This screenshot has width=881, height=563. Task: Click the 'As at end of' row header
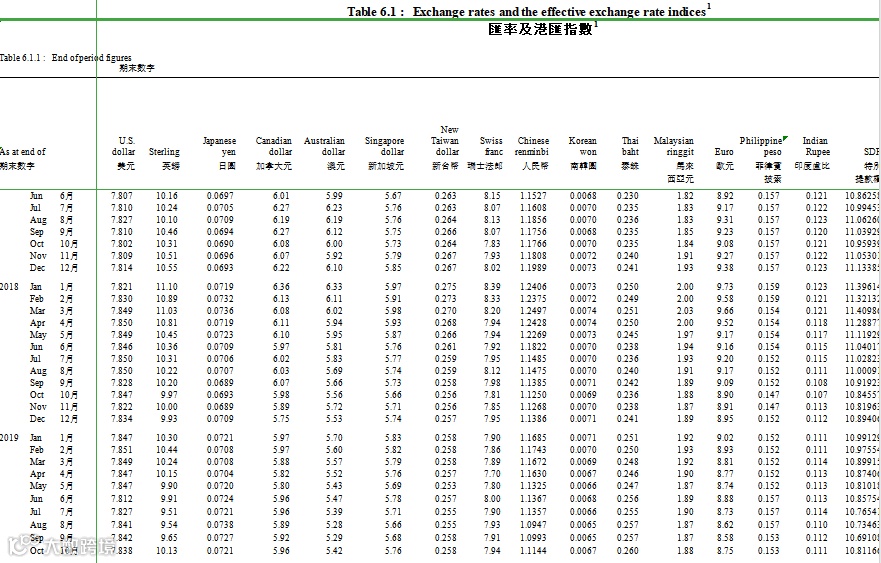pos(23,152)
